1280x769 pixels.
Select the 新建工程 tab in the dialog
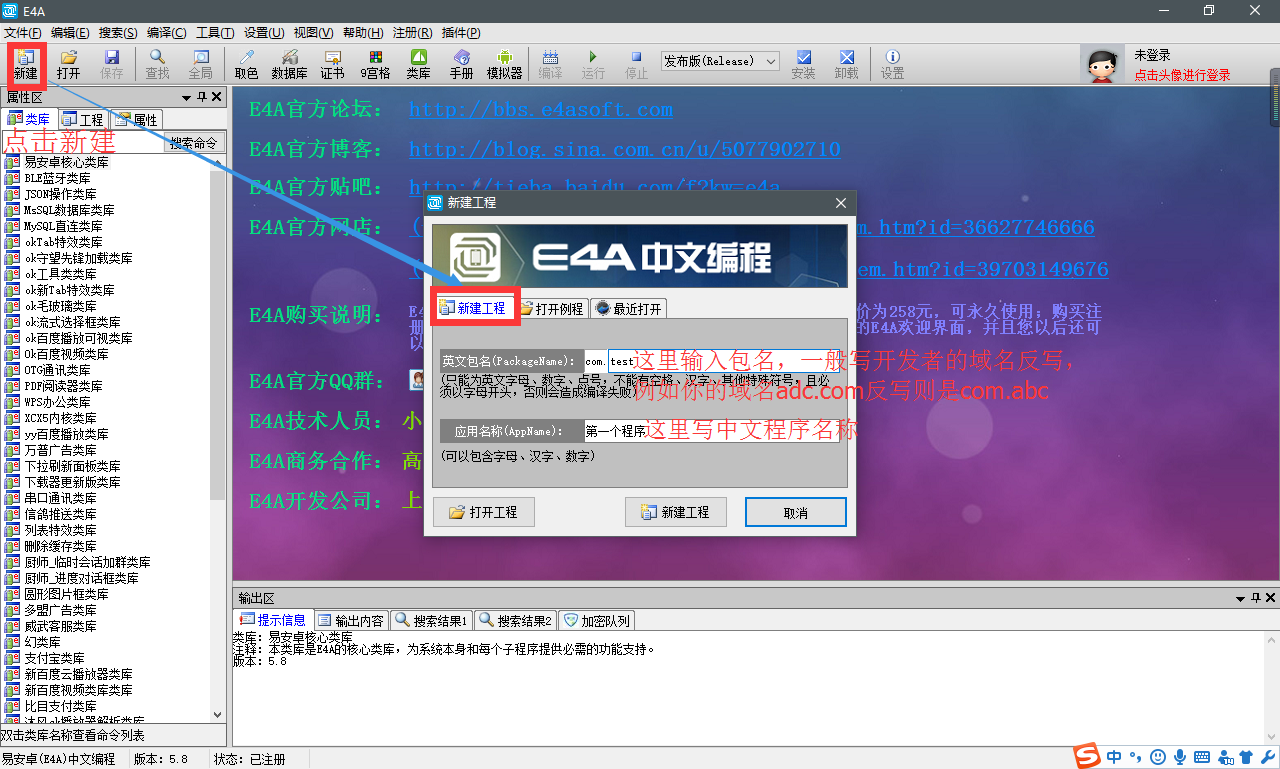[x=474, y=308]
